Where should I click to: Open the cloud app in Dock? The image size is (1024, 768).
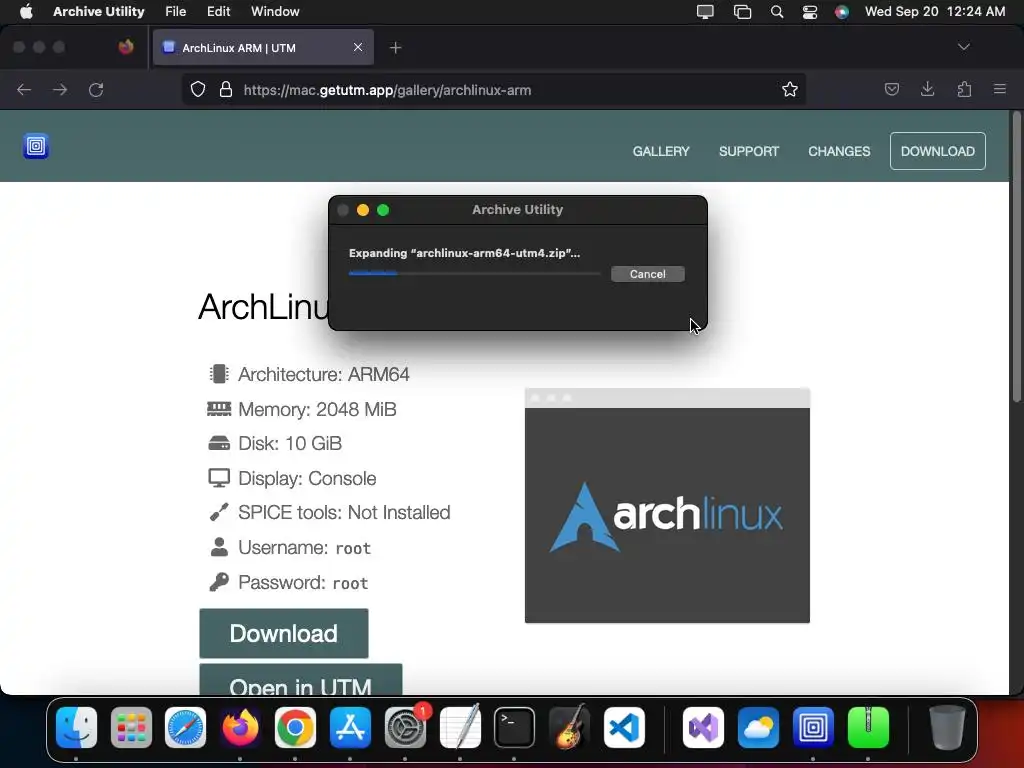click(758, 727)
